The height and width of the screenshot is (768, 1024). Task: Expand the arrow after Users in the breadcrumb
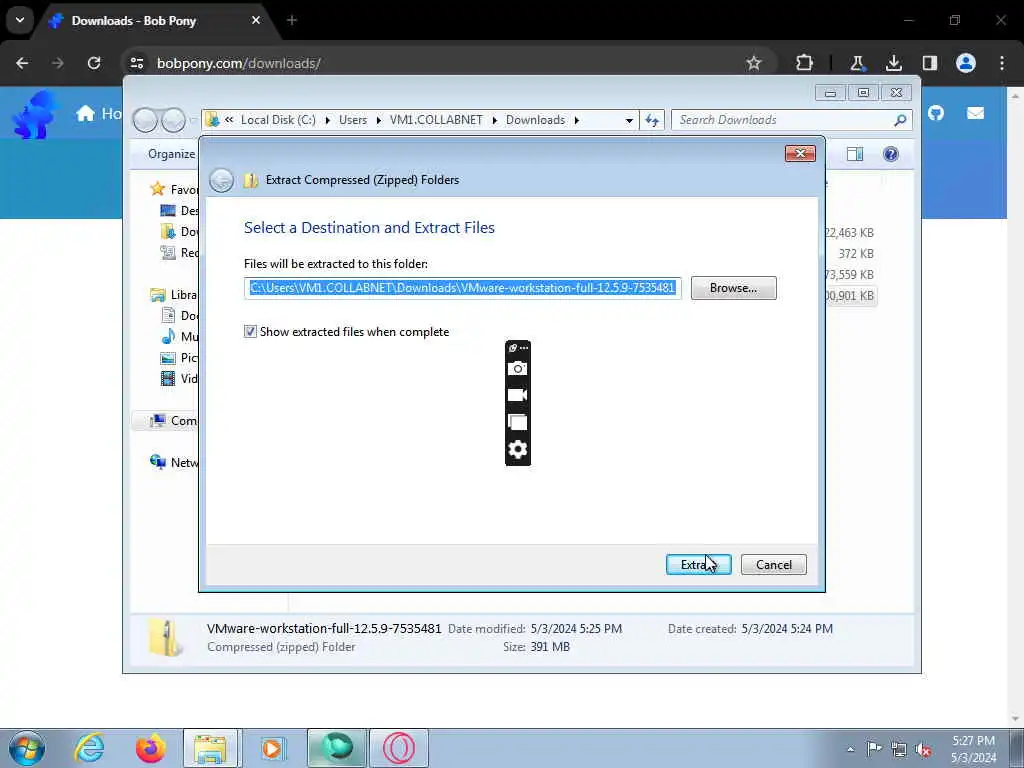(379, 120)
